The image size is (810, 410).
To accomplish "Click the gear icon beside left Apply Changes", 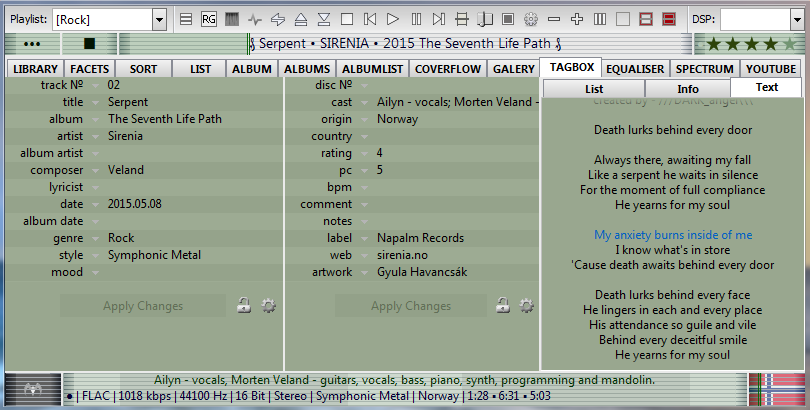I will click(268, 306).
